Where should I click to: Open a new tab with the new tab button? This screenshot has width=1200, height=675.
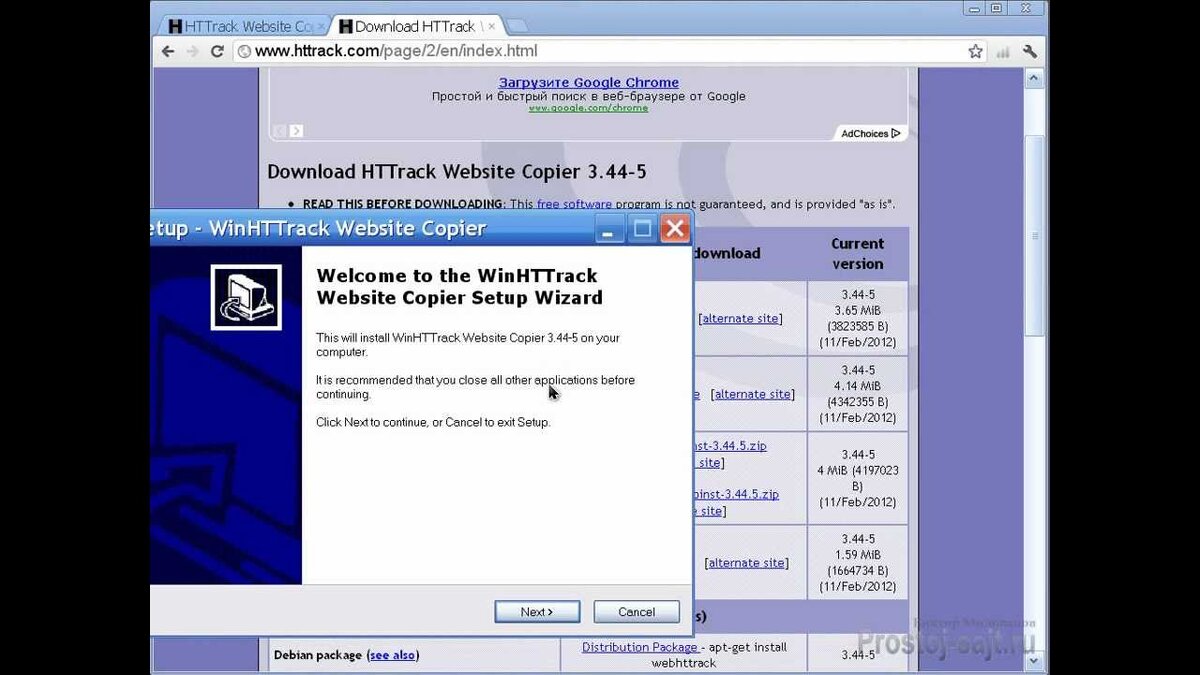click(x=517, y=25)
